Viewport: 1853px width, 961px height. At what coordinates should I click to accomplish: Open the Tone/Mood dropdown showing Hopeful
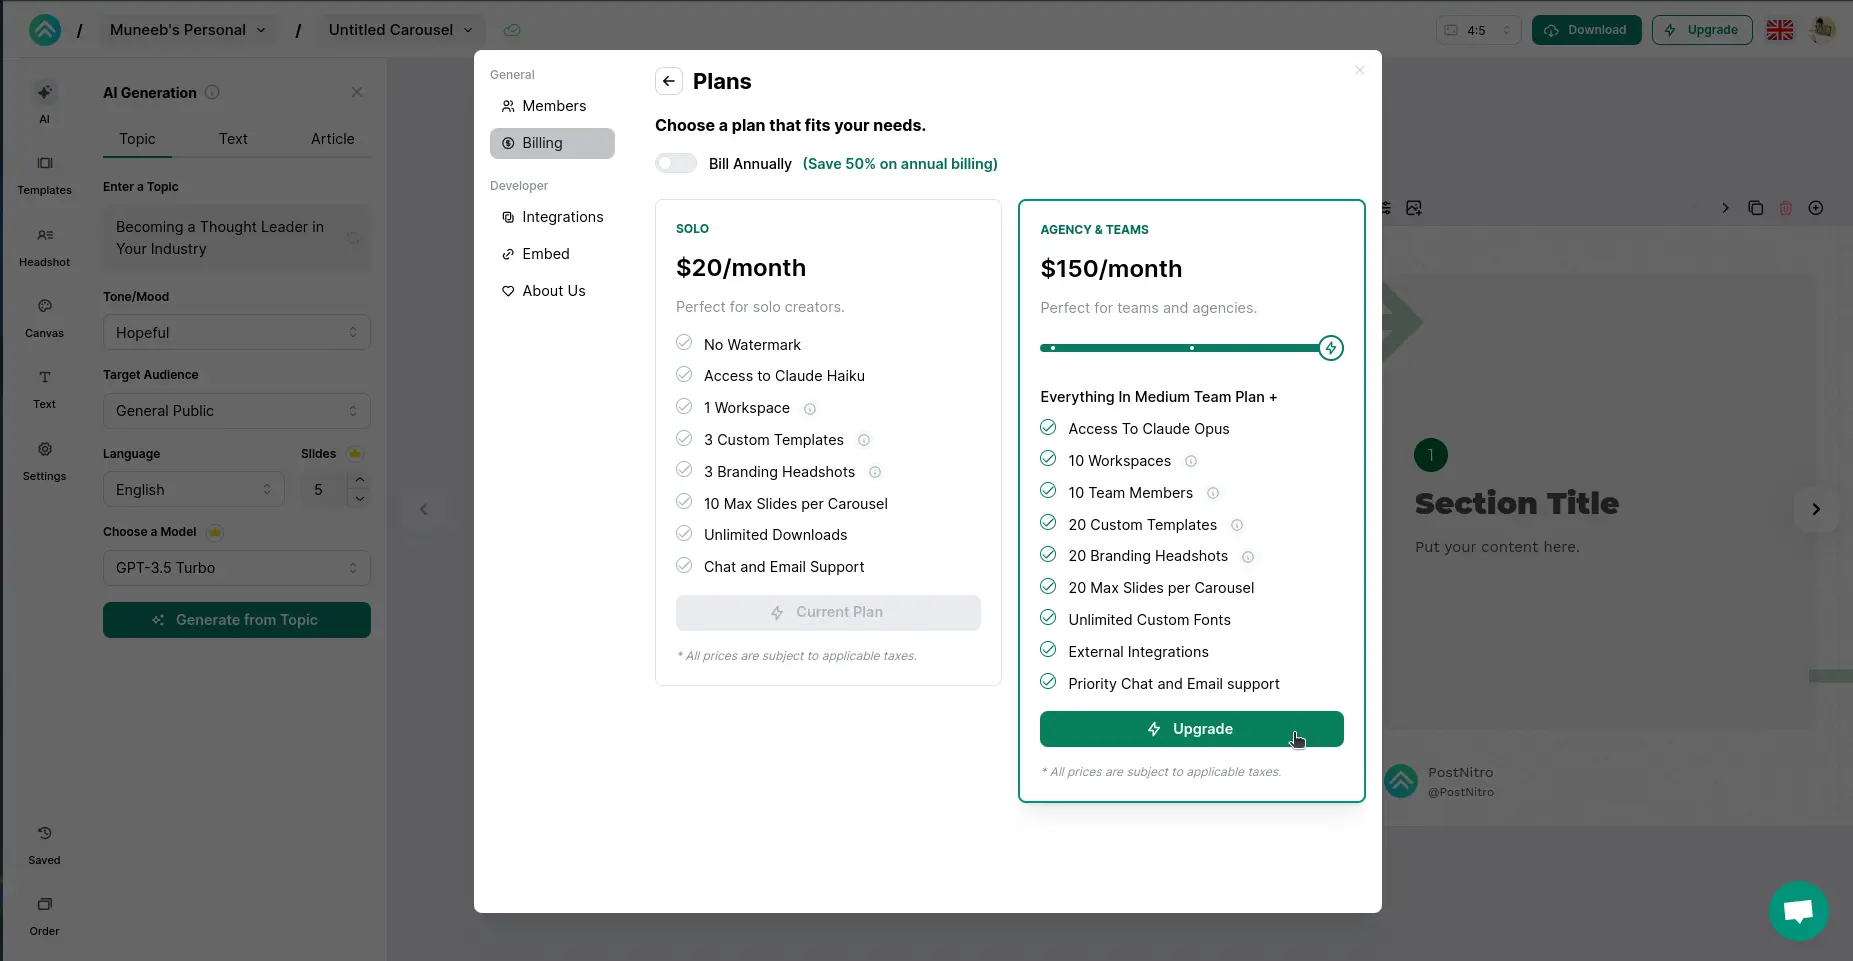(x=237, y=332)
